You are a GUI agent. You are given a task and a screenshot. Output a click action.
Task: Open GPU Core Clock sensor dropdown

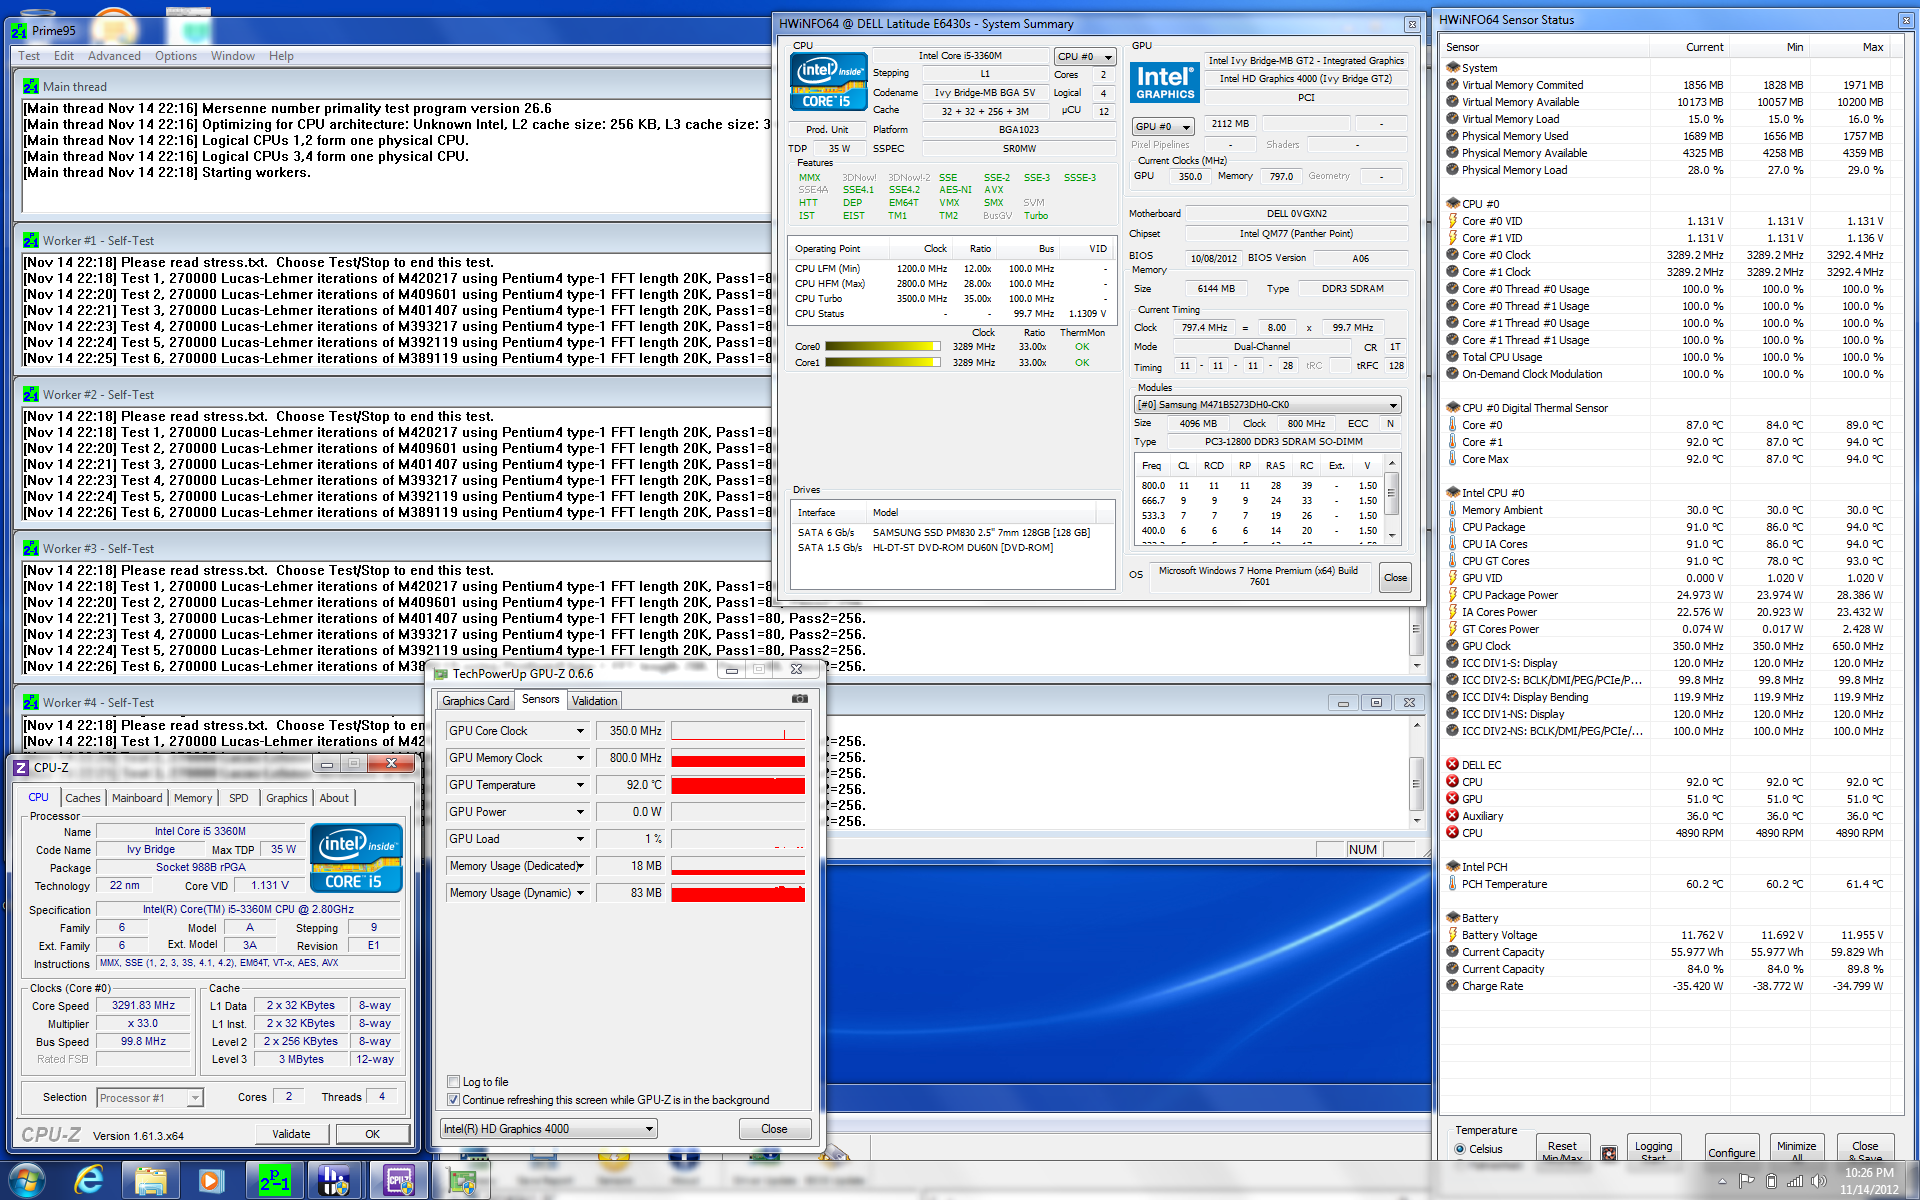click(580, 731)
